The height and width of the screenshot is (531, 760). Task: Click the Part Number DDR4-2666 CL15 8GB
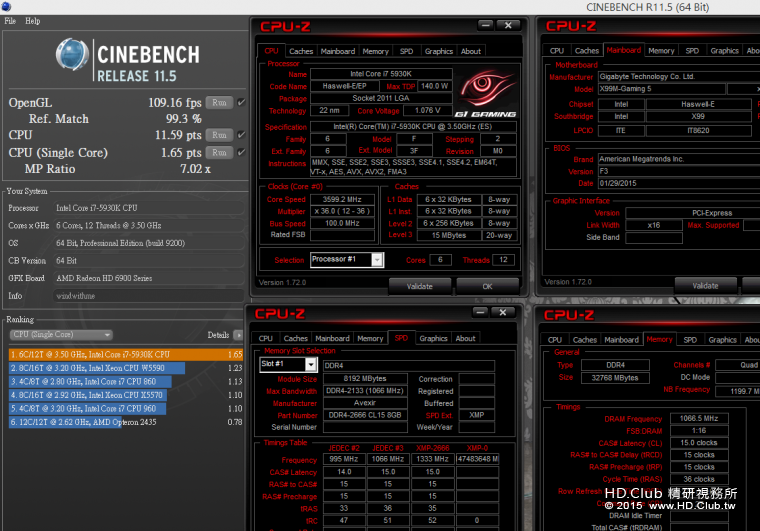[365, 415]
